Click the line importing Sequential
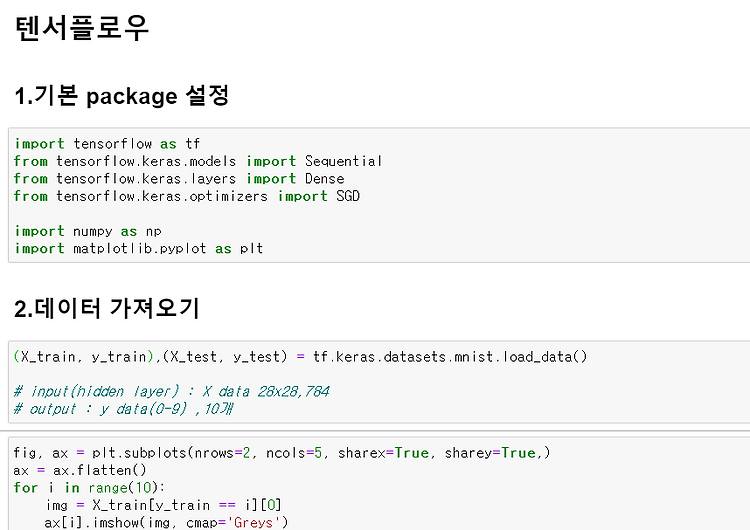750x530 pixels. point(198,161)
